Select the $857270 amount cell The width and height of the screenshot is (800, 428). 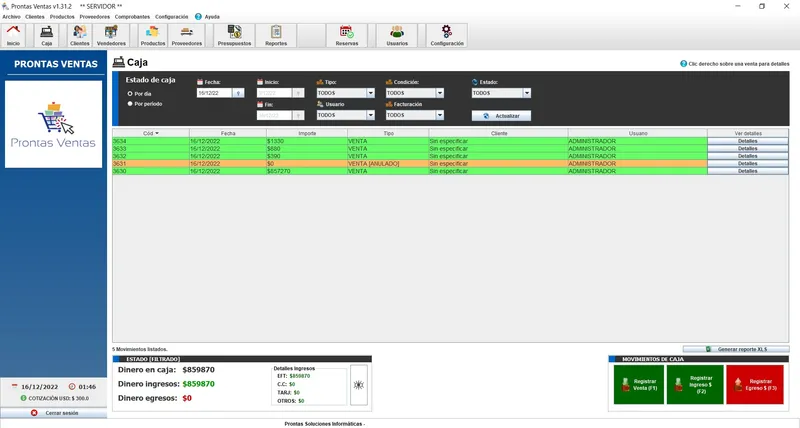tap(307, 171)
